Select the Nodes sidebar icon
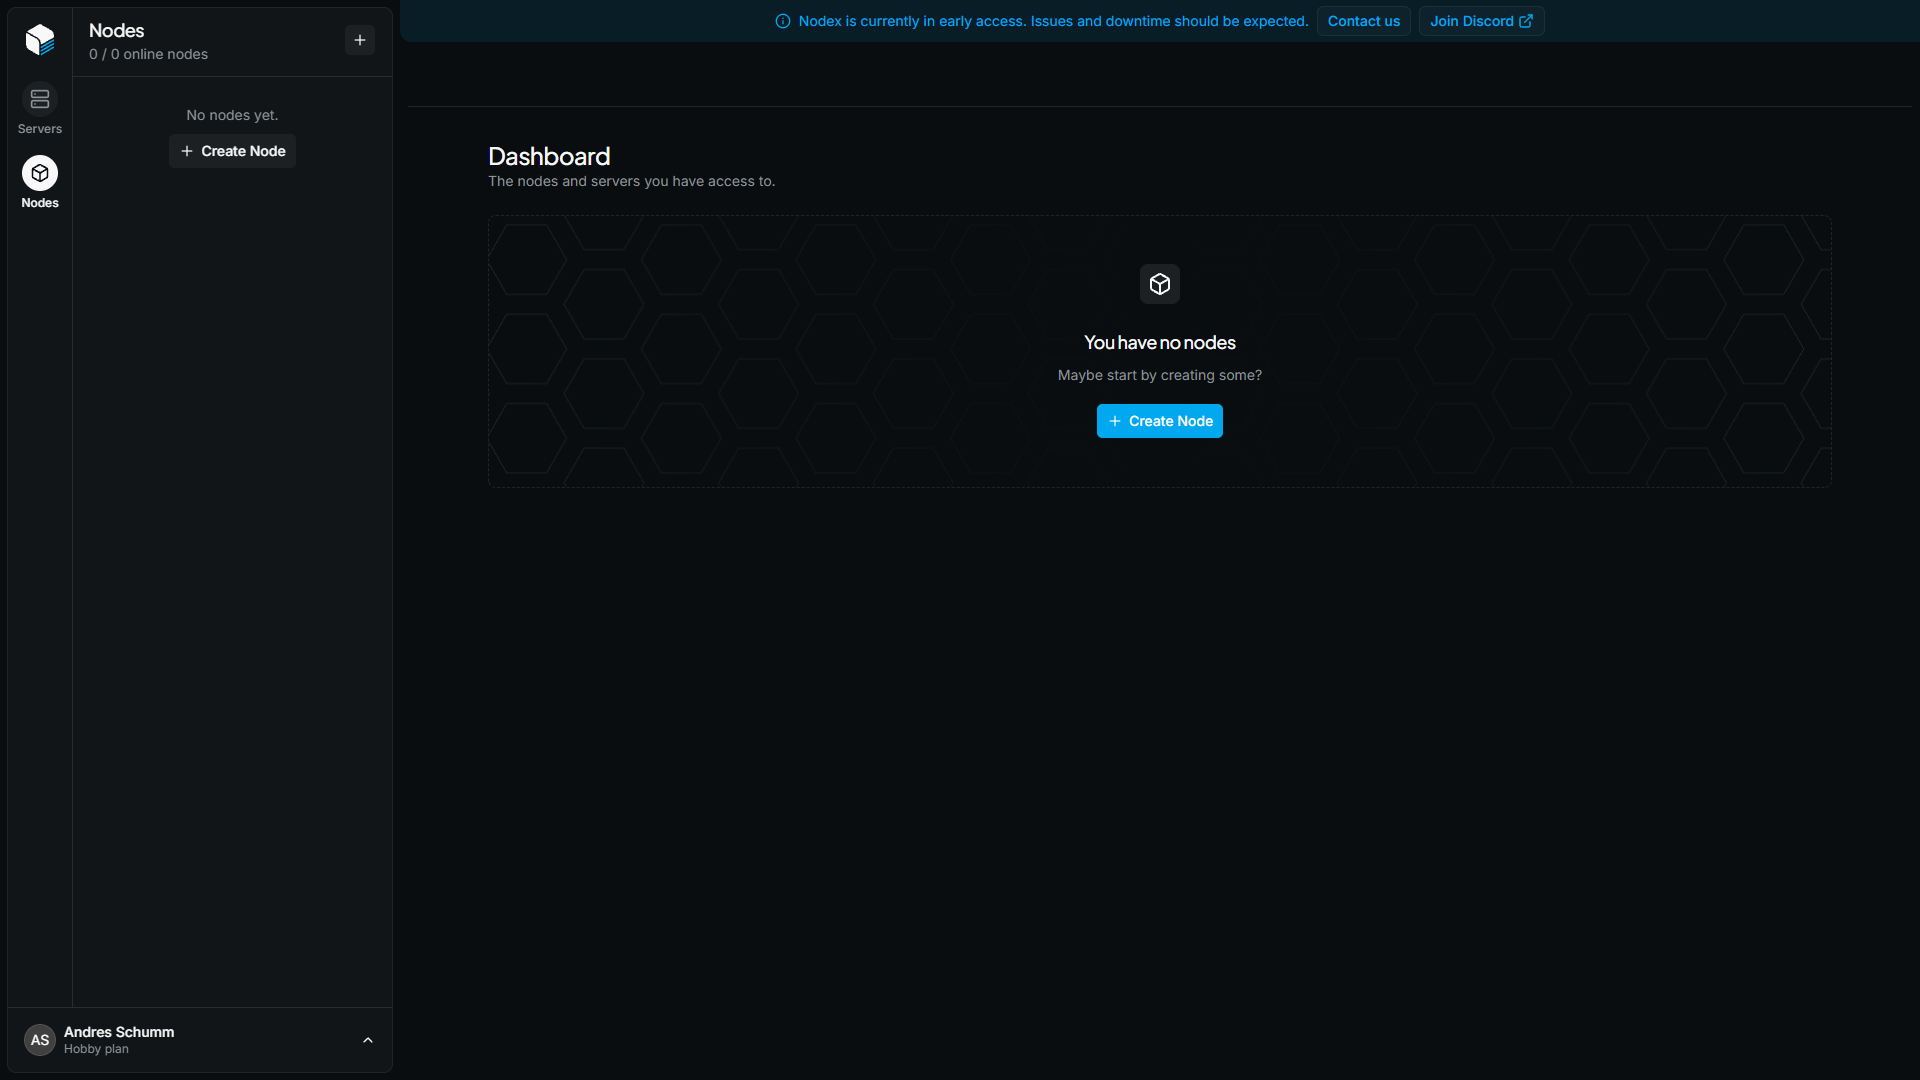 40,173
